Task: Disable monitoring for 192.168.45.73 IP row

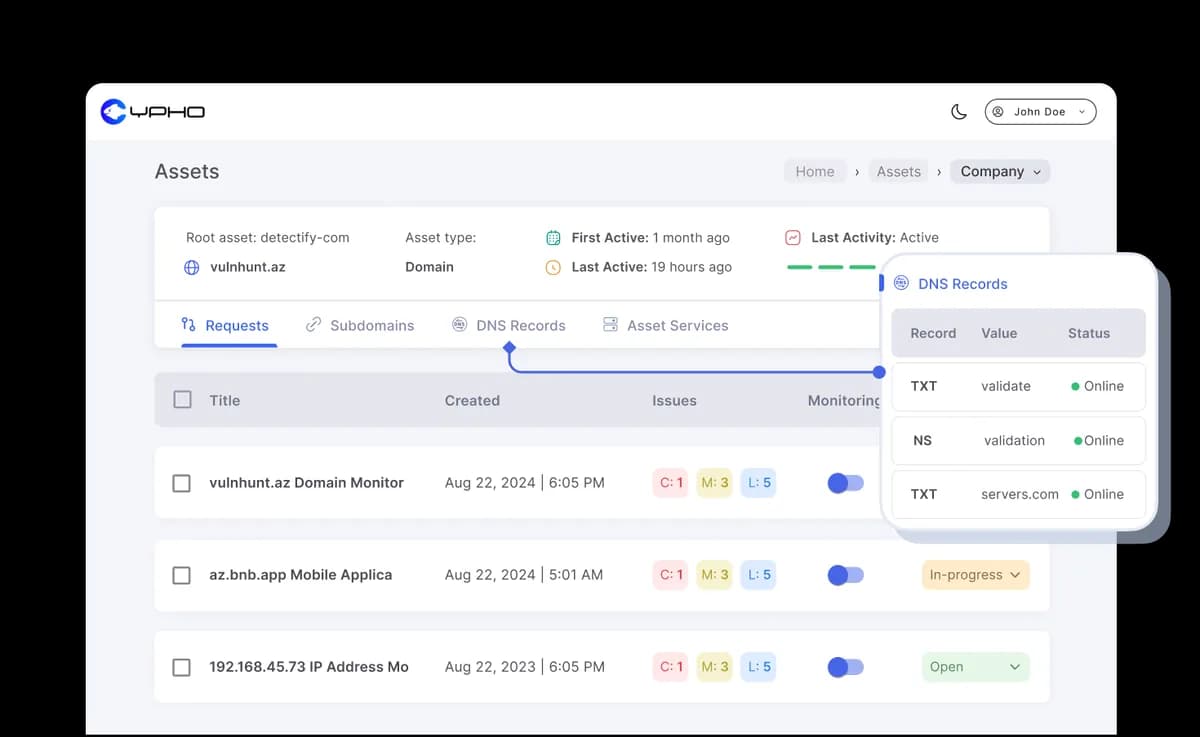Action: click(845, 667)
